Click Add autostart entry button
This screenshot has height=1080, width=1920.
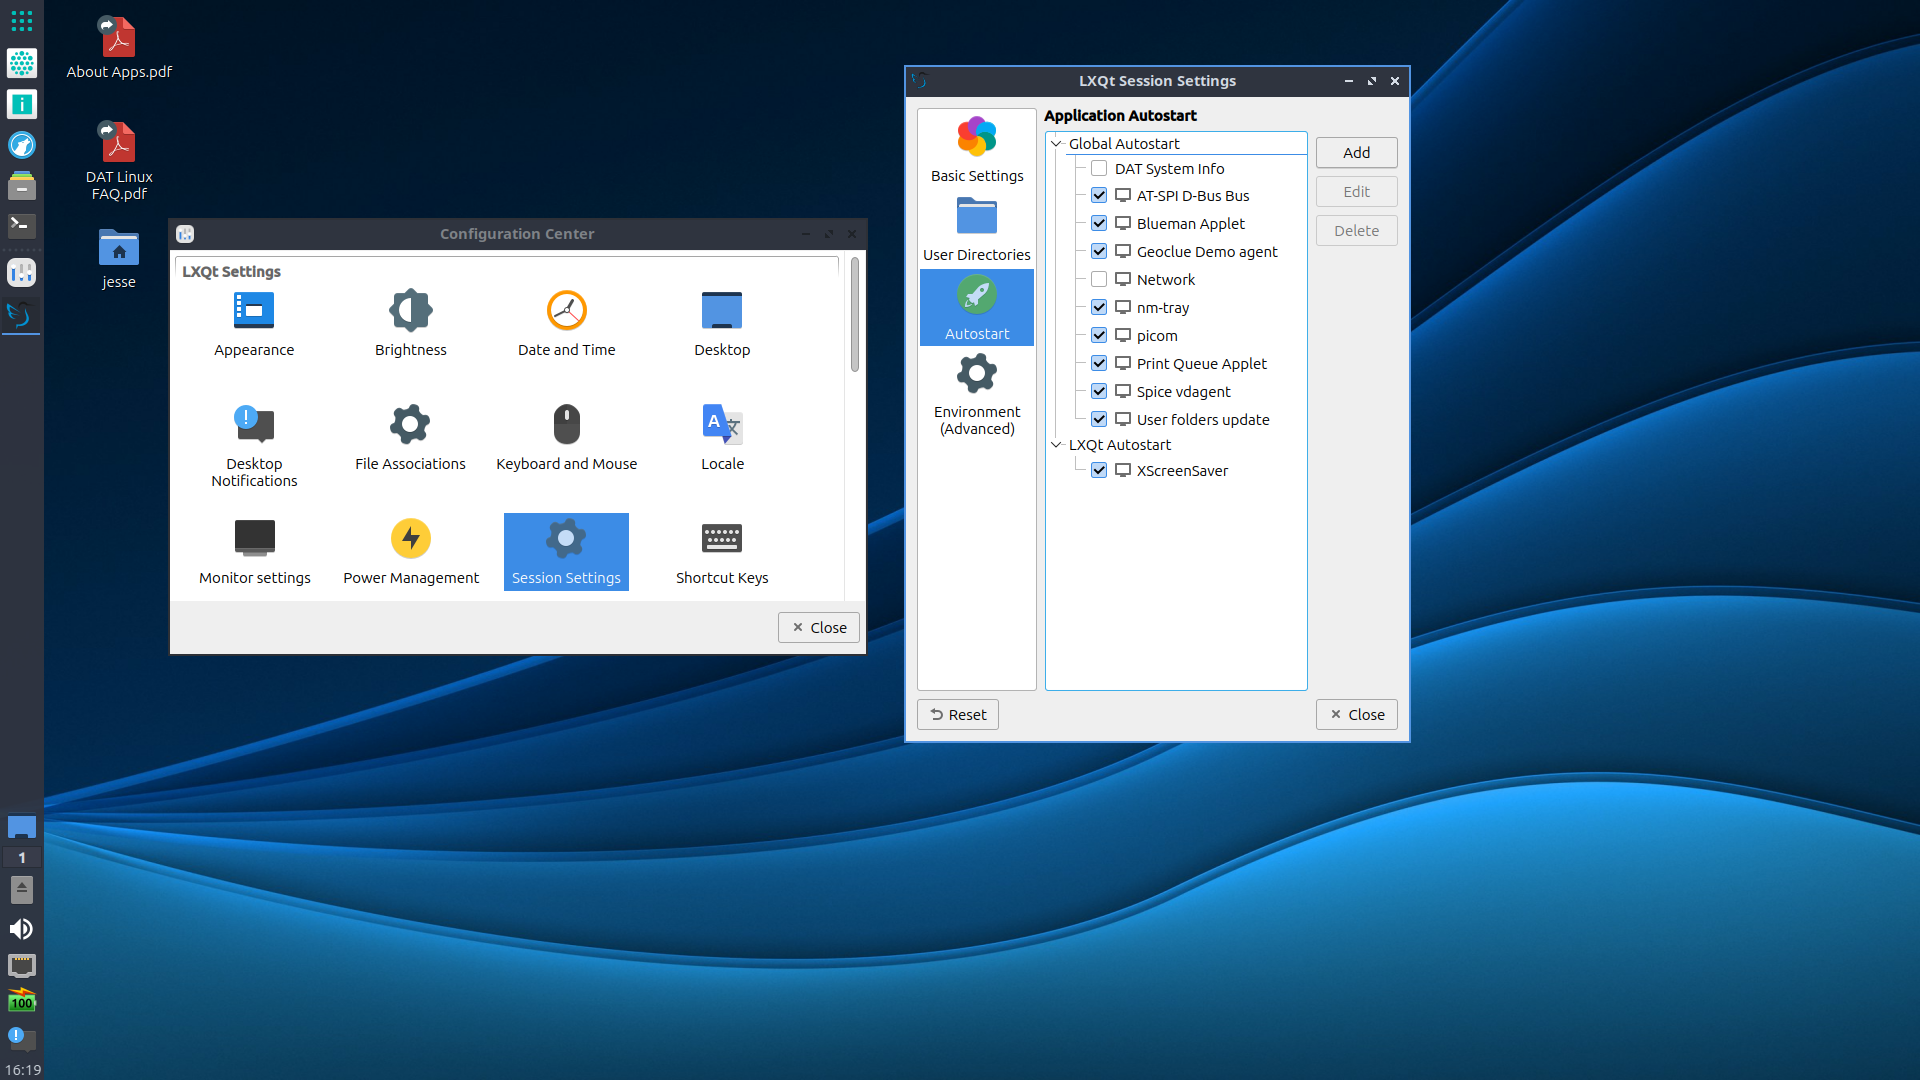point(1356,152)
